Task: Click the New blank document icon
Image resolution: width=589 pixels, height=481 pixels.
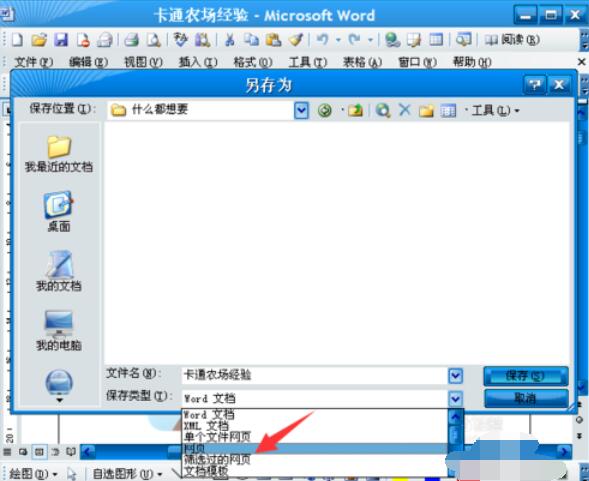Action: point(17,39)
